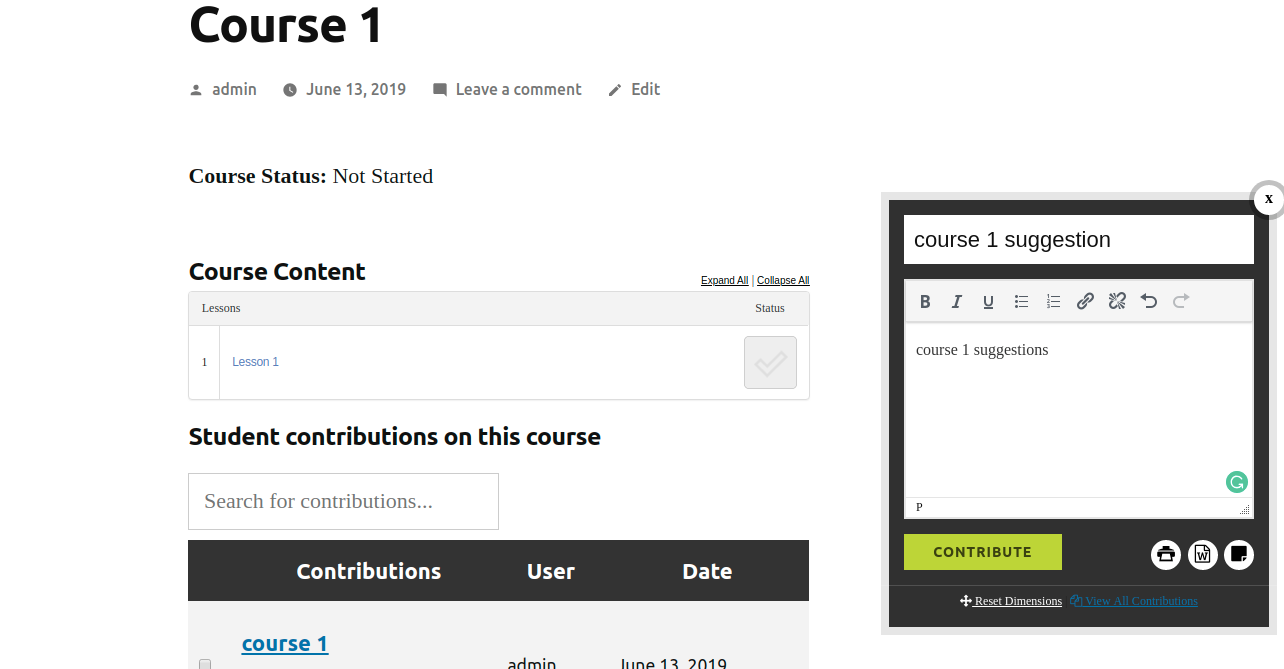Click the sticky note icon
This screenshot has height=669, width=1284.
[1239, 554]
